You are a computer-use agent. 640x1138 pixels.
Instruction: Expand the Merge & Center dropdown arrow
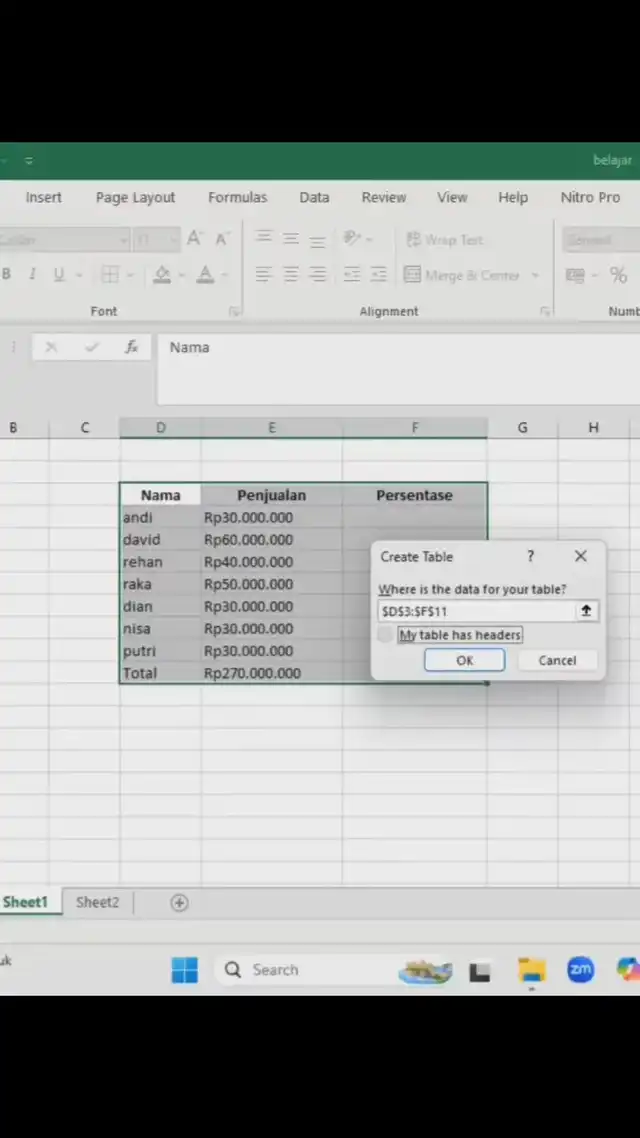tap(535, 276)
